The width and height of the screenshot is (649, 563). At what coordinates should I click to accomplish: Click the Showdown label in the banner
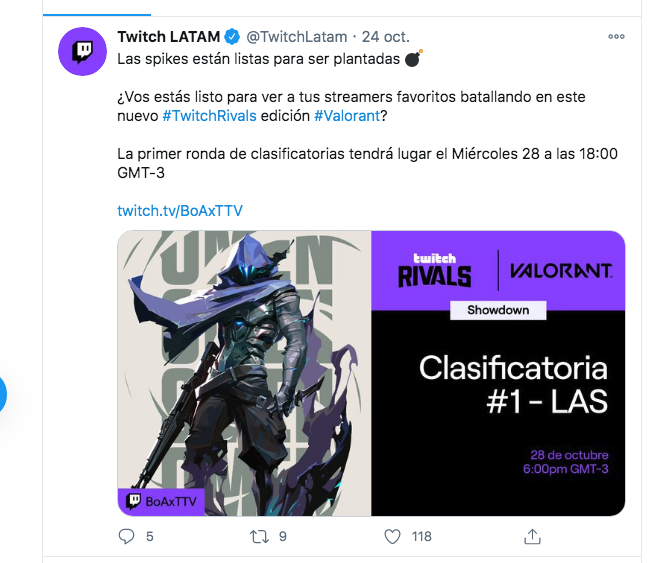pos(498,310)
